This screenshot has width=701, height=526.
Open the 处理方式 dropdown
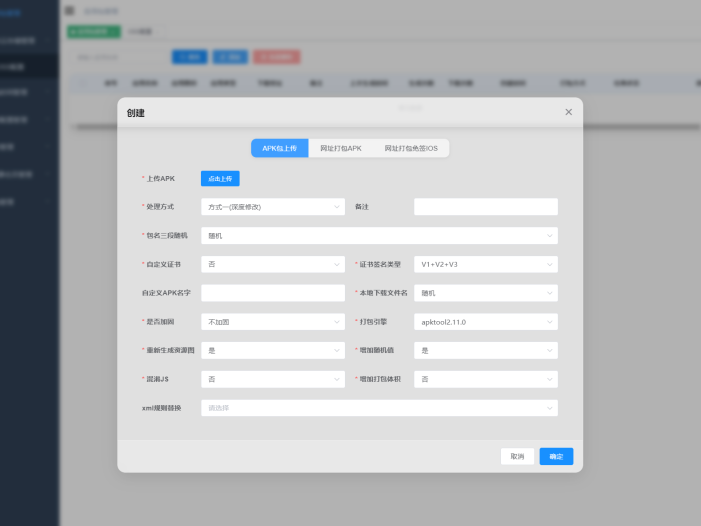(x=272, y=207)
